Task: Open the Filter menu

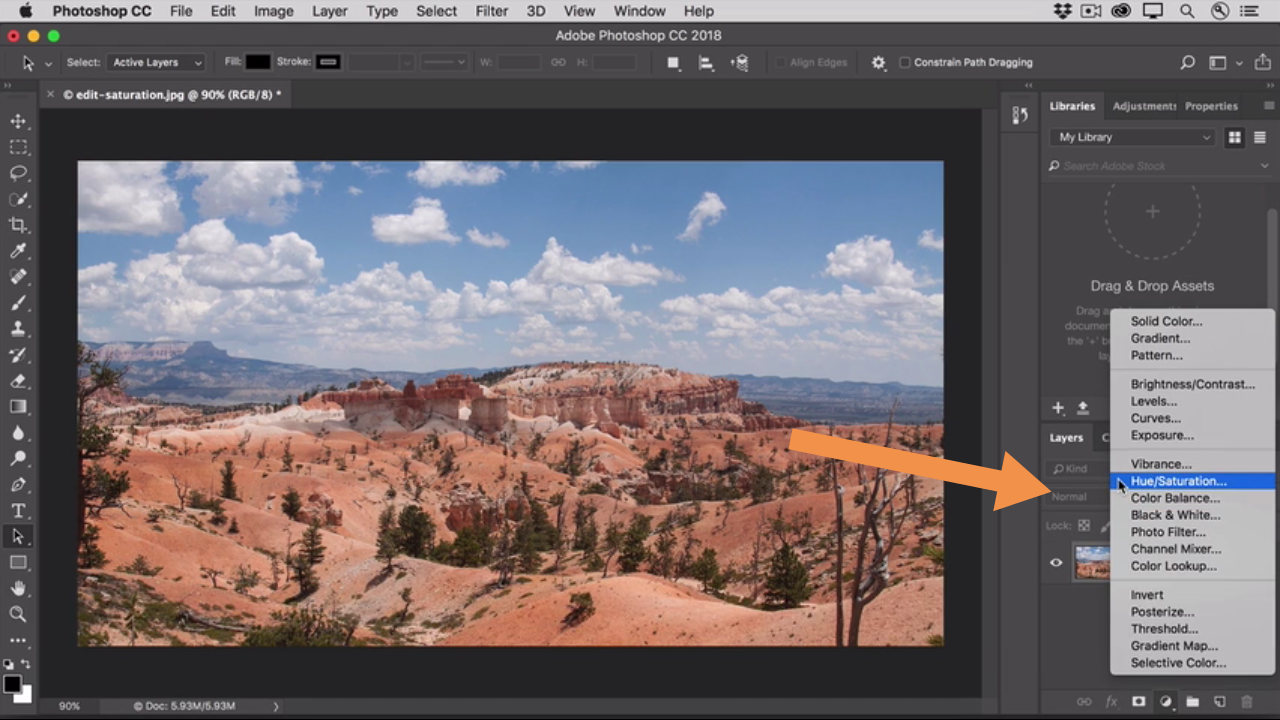Action: [x=491, y=11]
